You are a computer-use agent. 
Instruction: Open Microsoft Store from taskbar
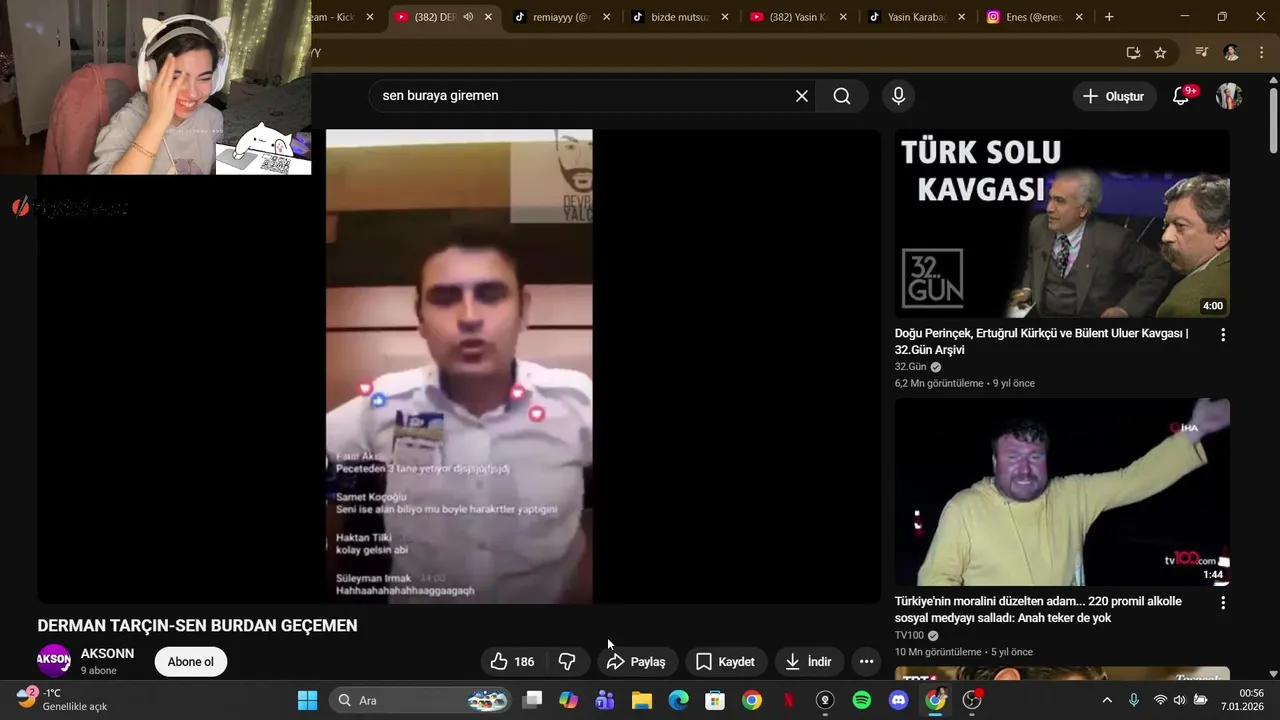[x=715, y=700]
